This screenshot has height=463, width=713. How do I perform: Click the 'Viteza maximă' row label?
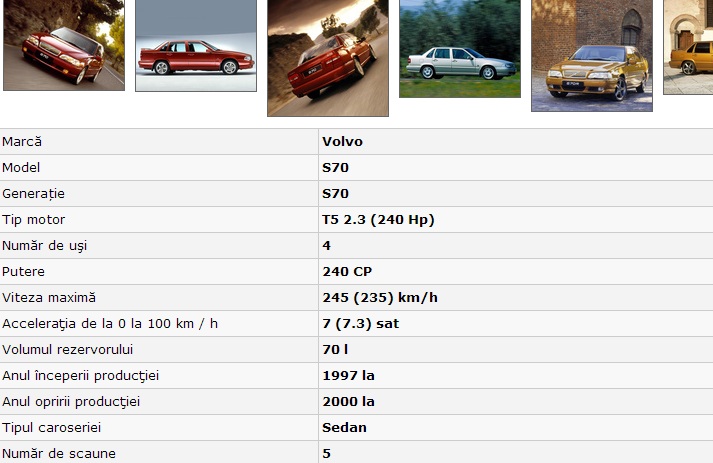pyautogui.click(x=49, y=297)
